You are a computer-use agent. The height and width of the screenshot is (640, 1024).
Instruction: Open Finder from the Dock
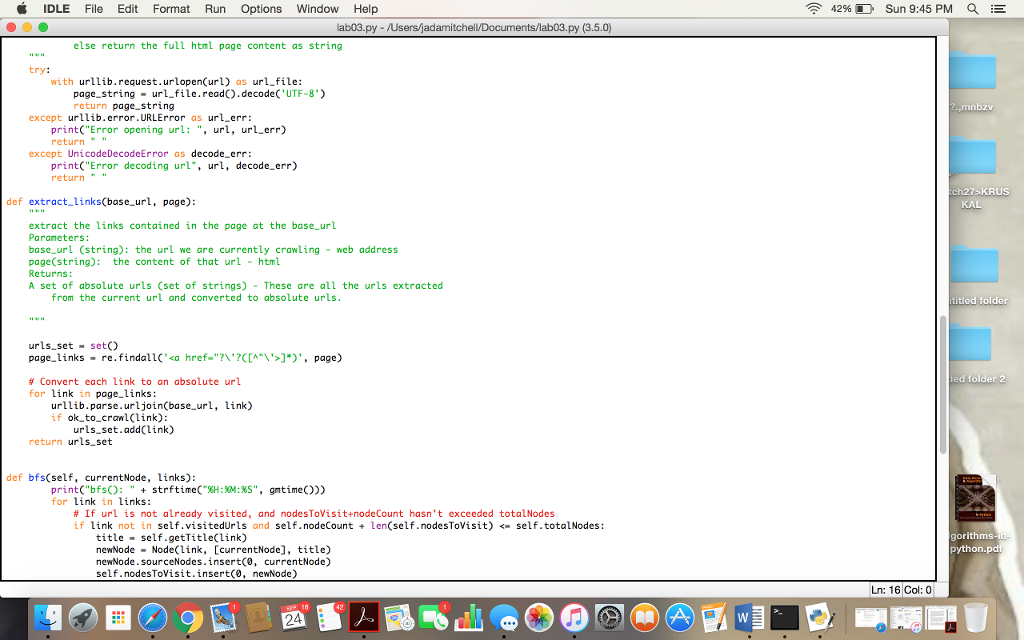pos(46,620)
